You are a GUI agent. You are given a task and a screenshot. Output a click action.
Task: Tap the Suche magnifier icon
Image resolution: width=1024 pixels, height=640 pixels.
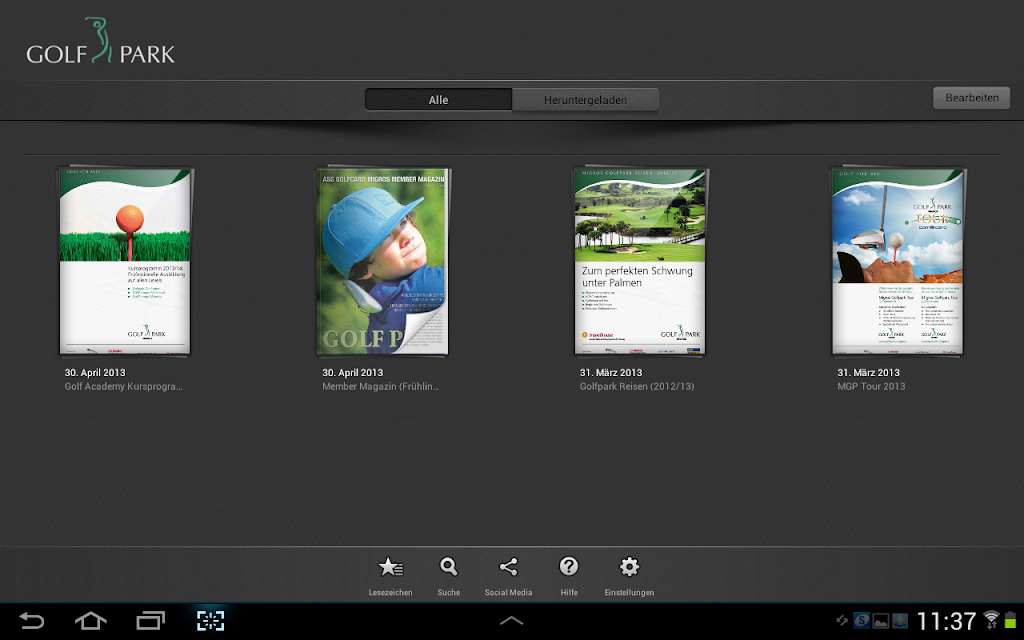tap(449, 567)
